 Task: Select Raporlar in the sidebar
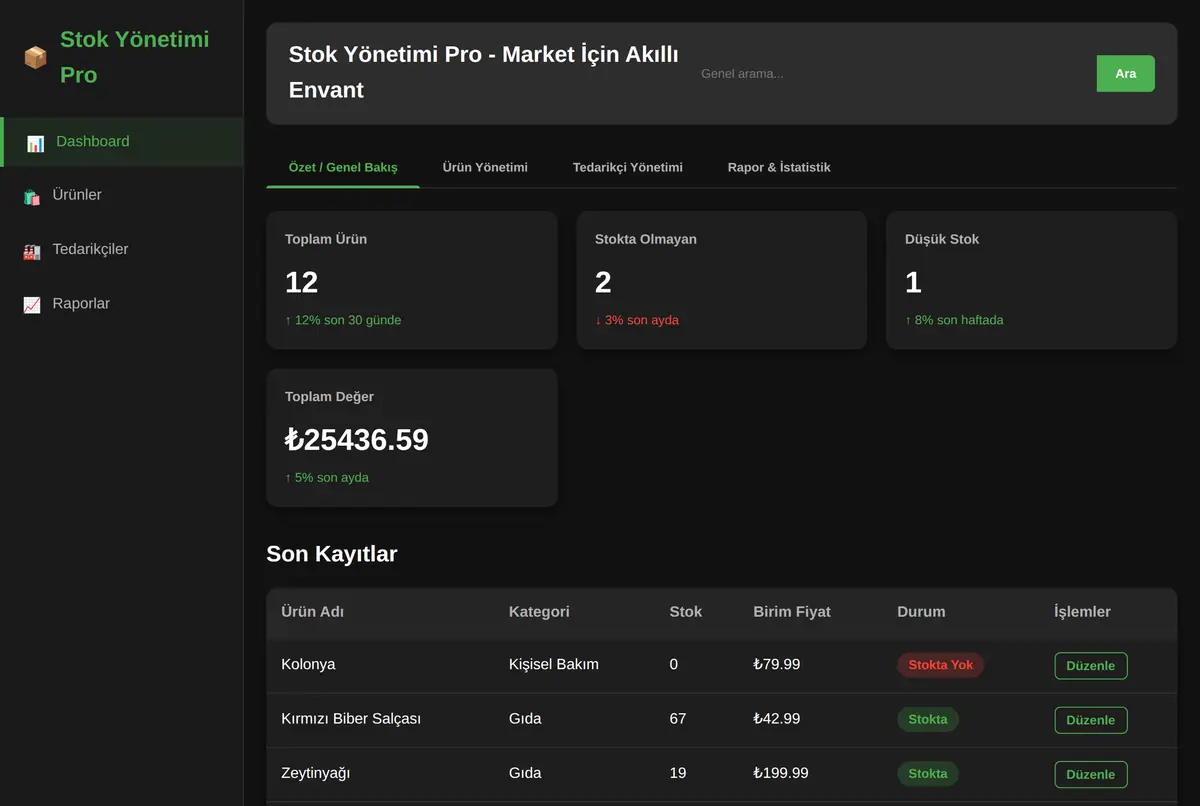point(122,303)
